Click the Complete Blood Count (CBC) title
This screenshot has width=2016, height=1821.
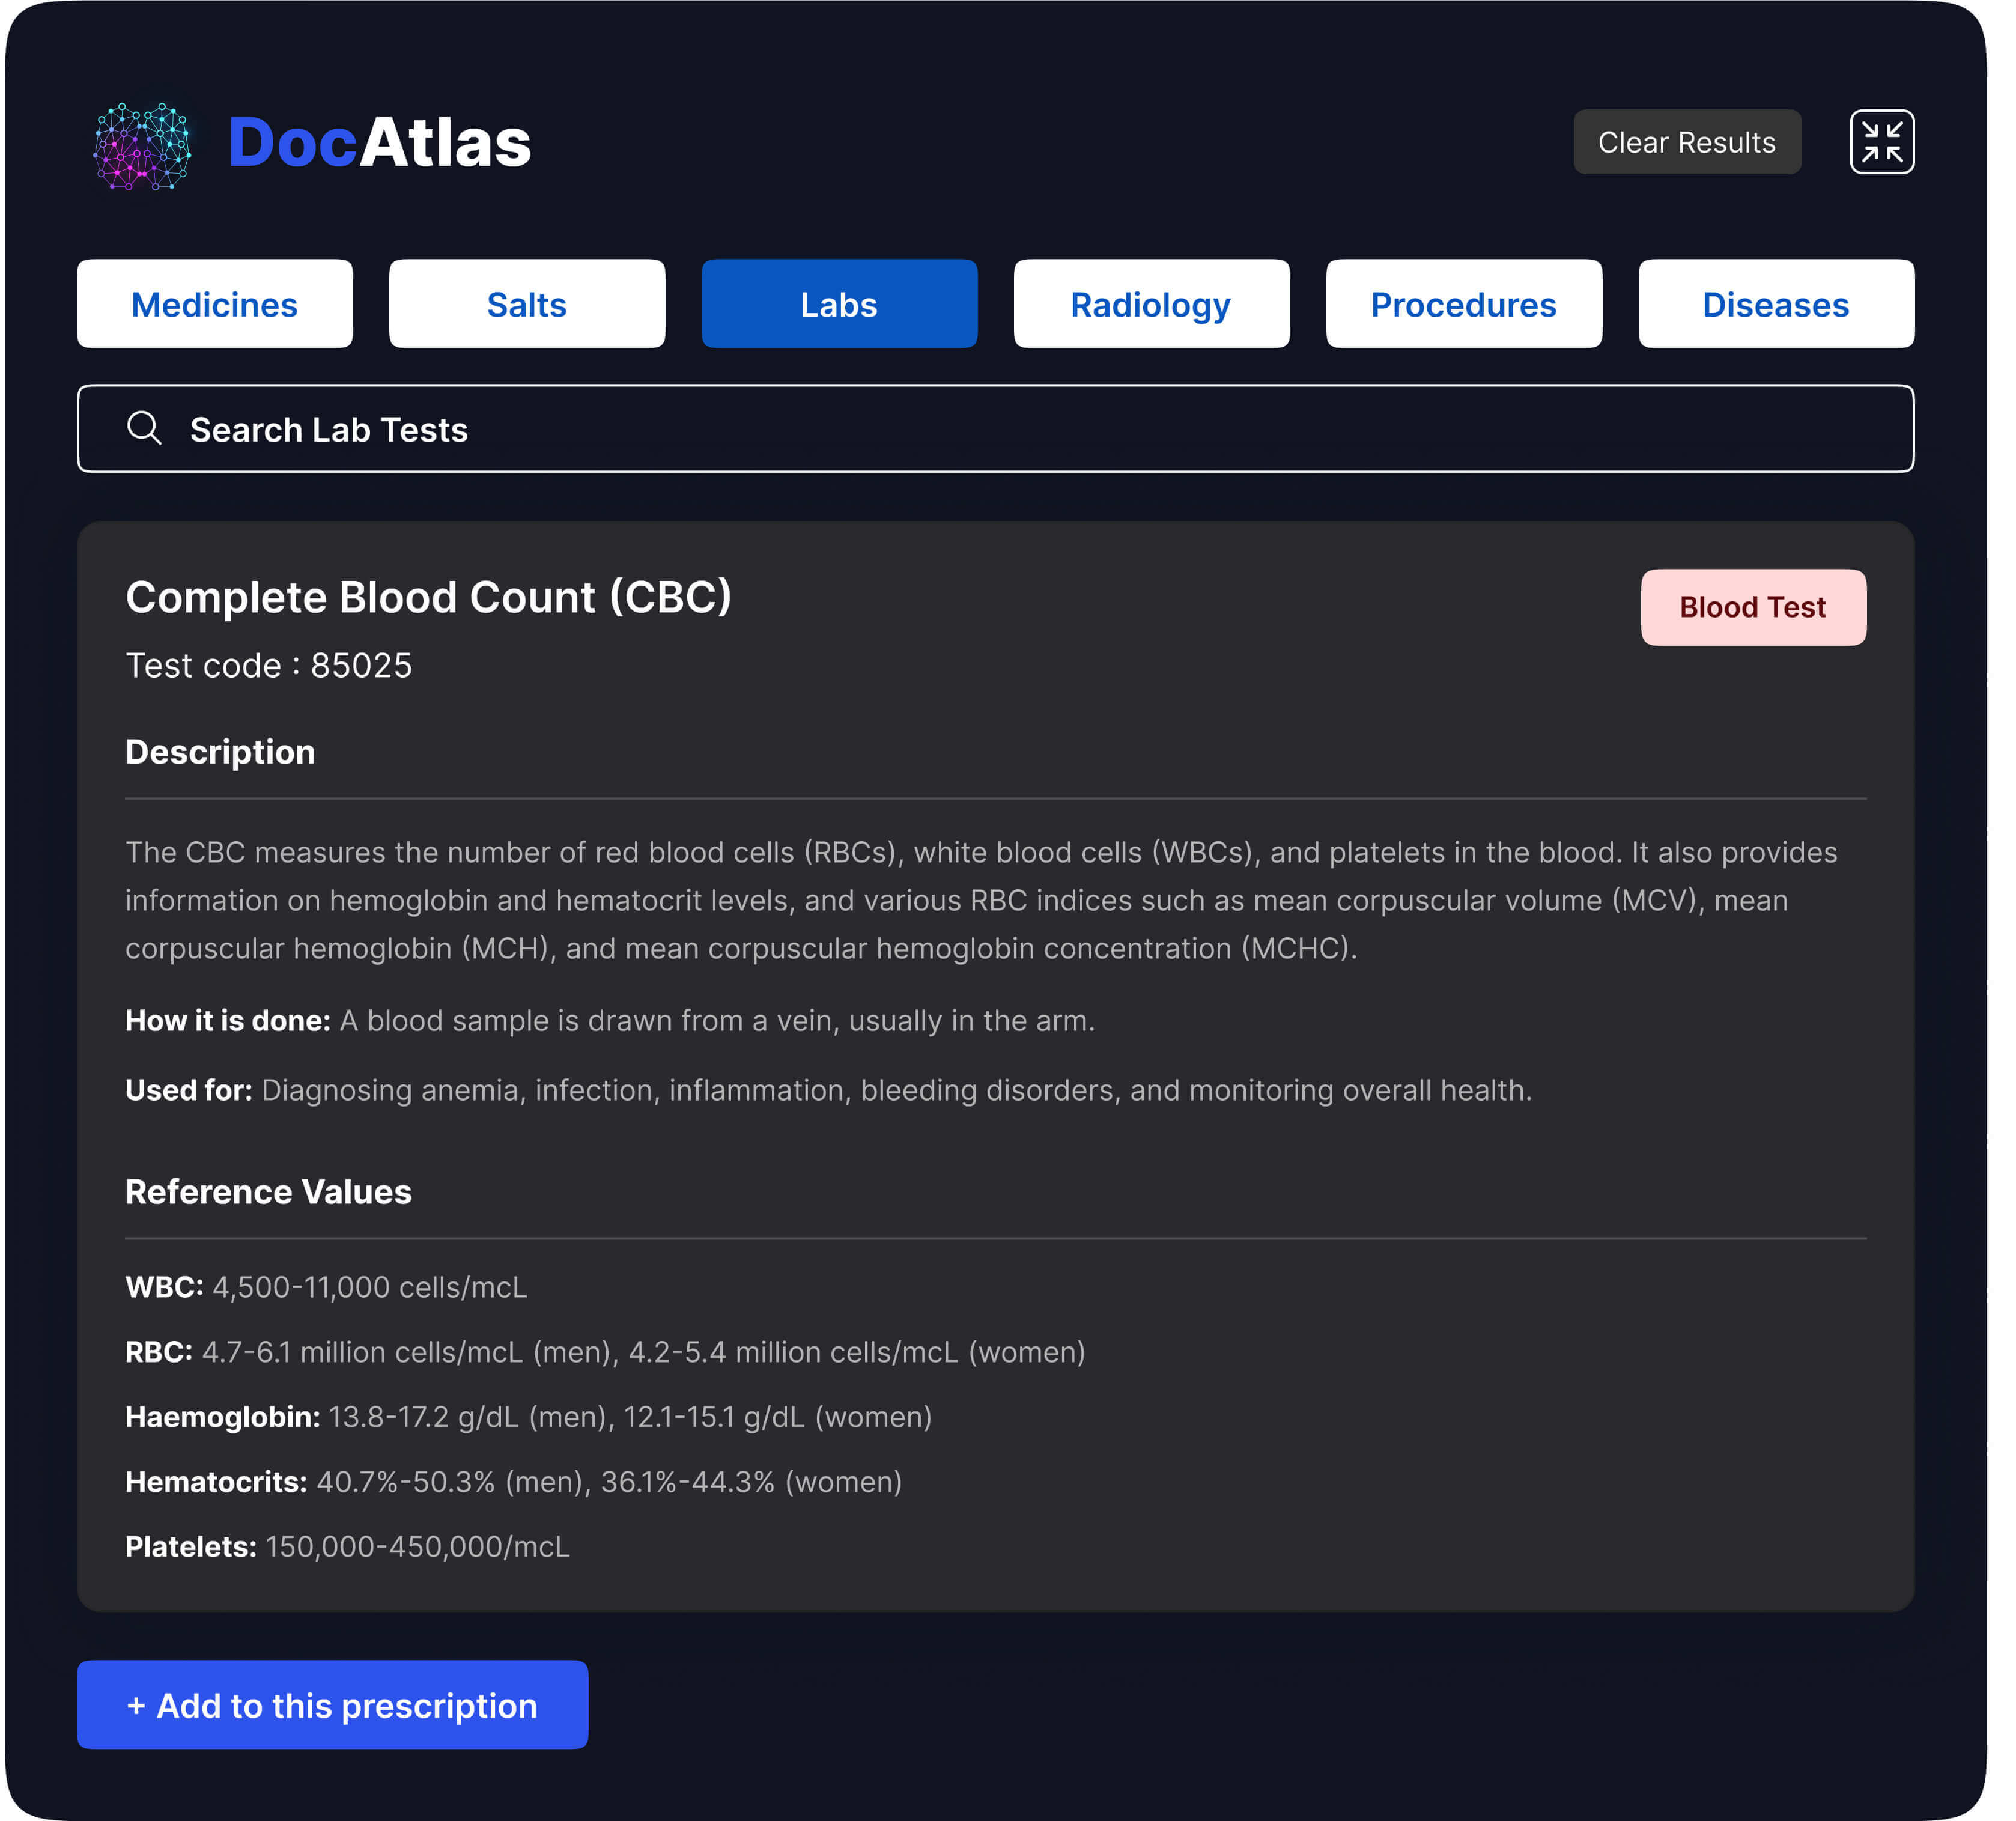click(x=428, y=597)
